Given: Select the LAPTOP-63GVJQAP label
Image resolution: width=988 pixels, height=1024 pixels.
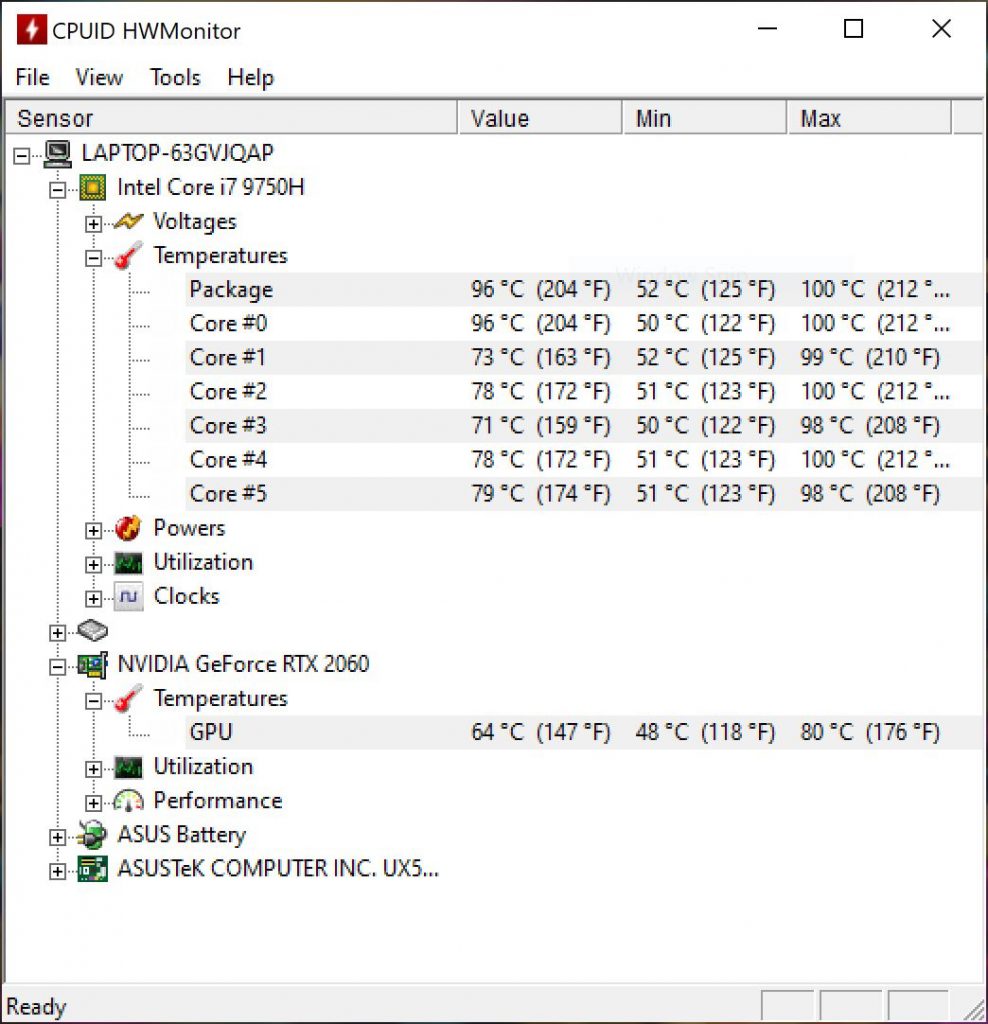Looking at the screenshot, I should 178,153.
